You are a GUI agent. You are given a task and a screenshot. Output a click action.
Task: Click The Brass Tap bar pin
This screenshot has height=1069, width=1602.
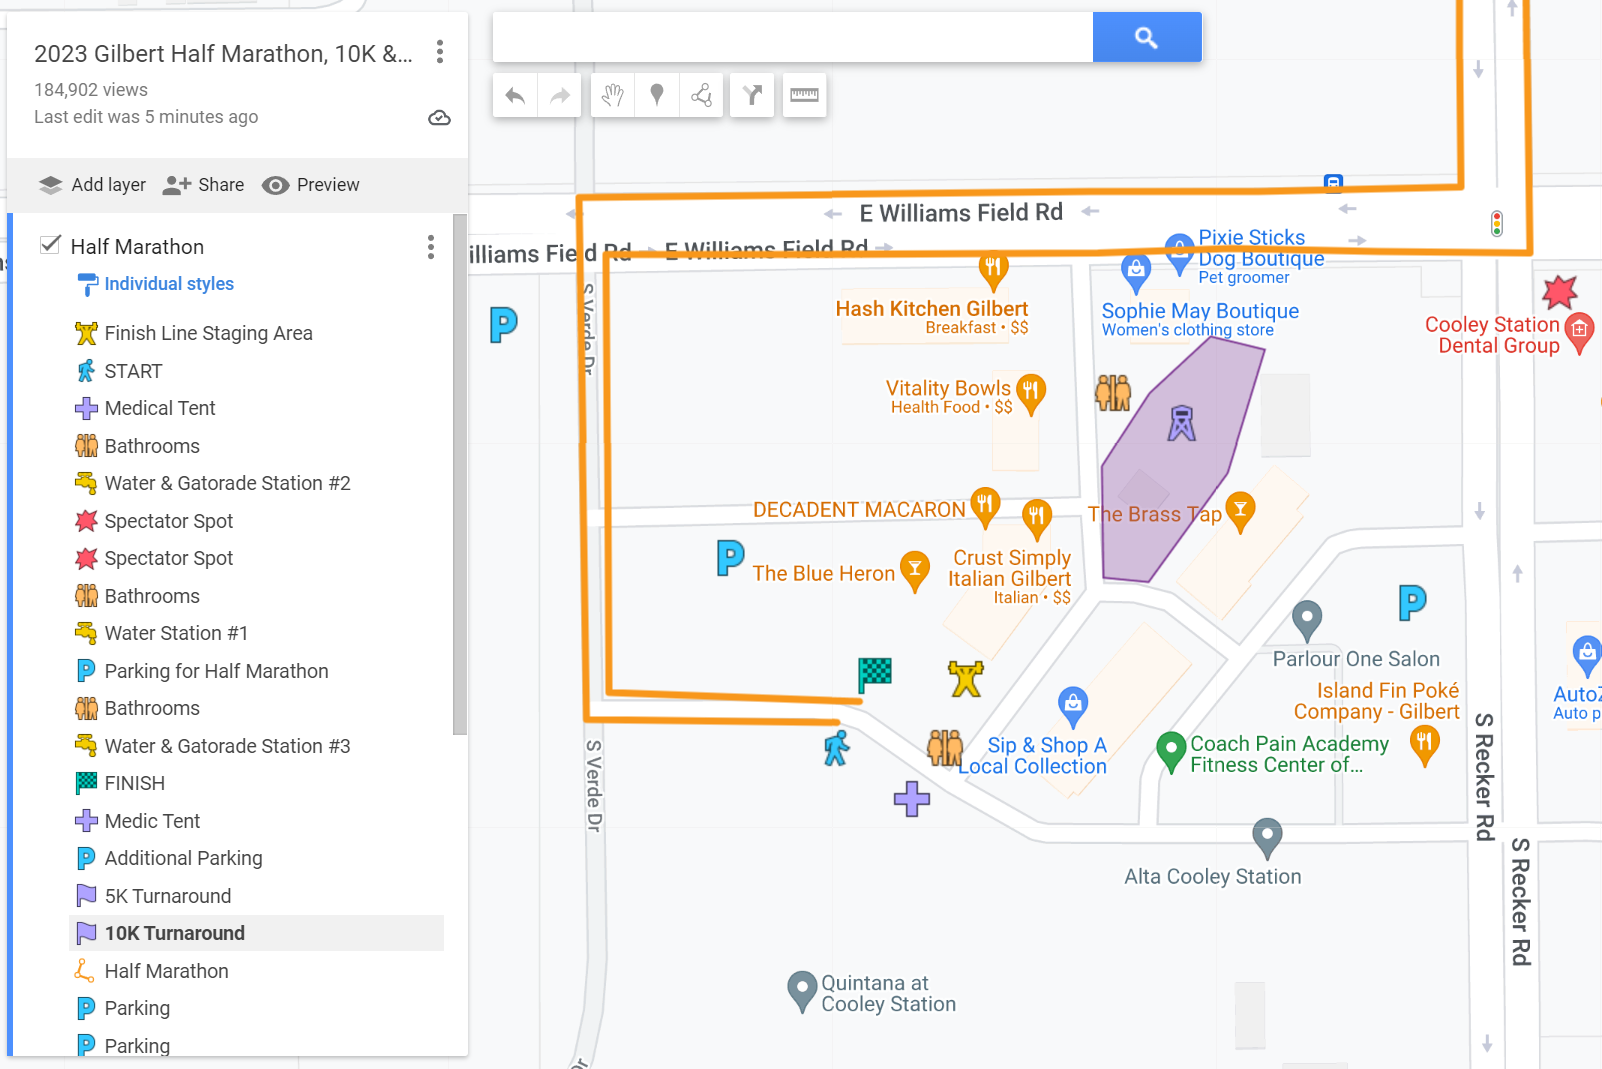(x=1240, y=511)
